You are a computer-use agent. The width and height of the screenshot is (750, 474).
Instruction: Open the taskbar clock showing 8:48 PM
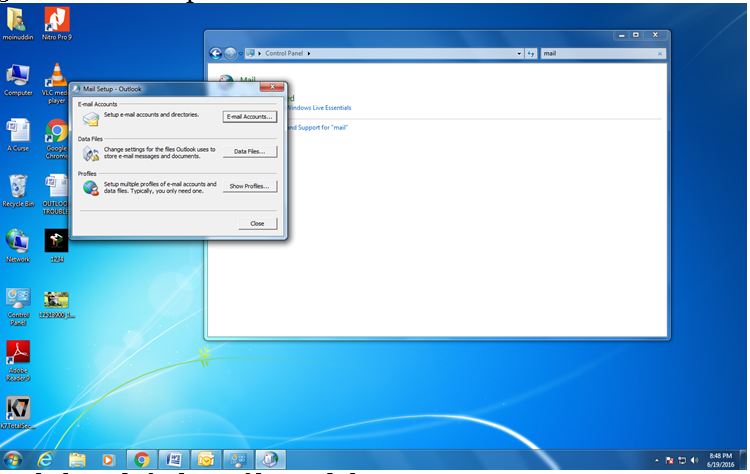pos(721,460)
